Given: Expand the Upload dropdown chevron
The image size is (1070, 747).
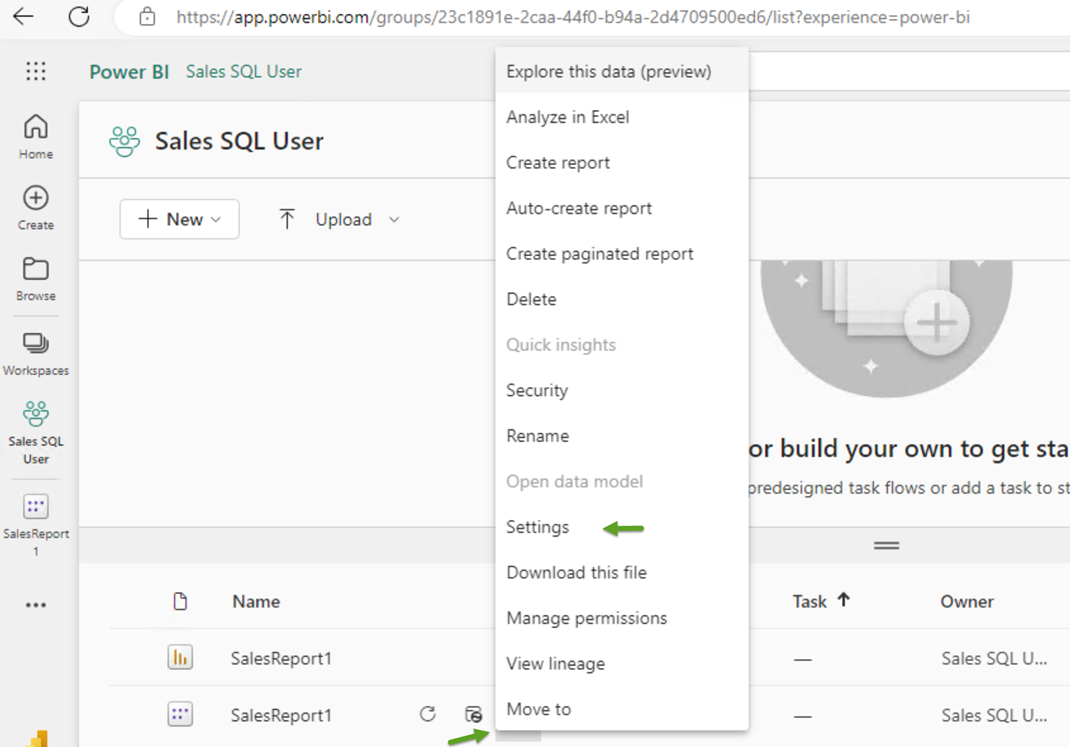Looking at the screenshot, I should click(x=394, y=220).
